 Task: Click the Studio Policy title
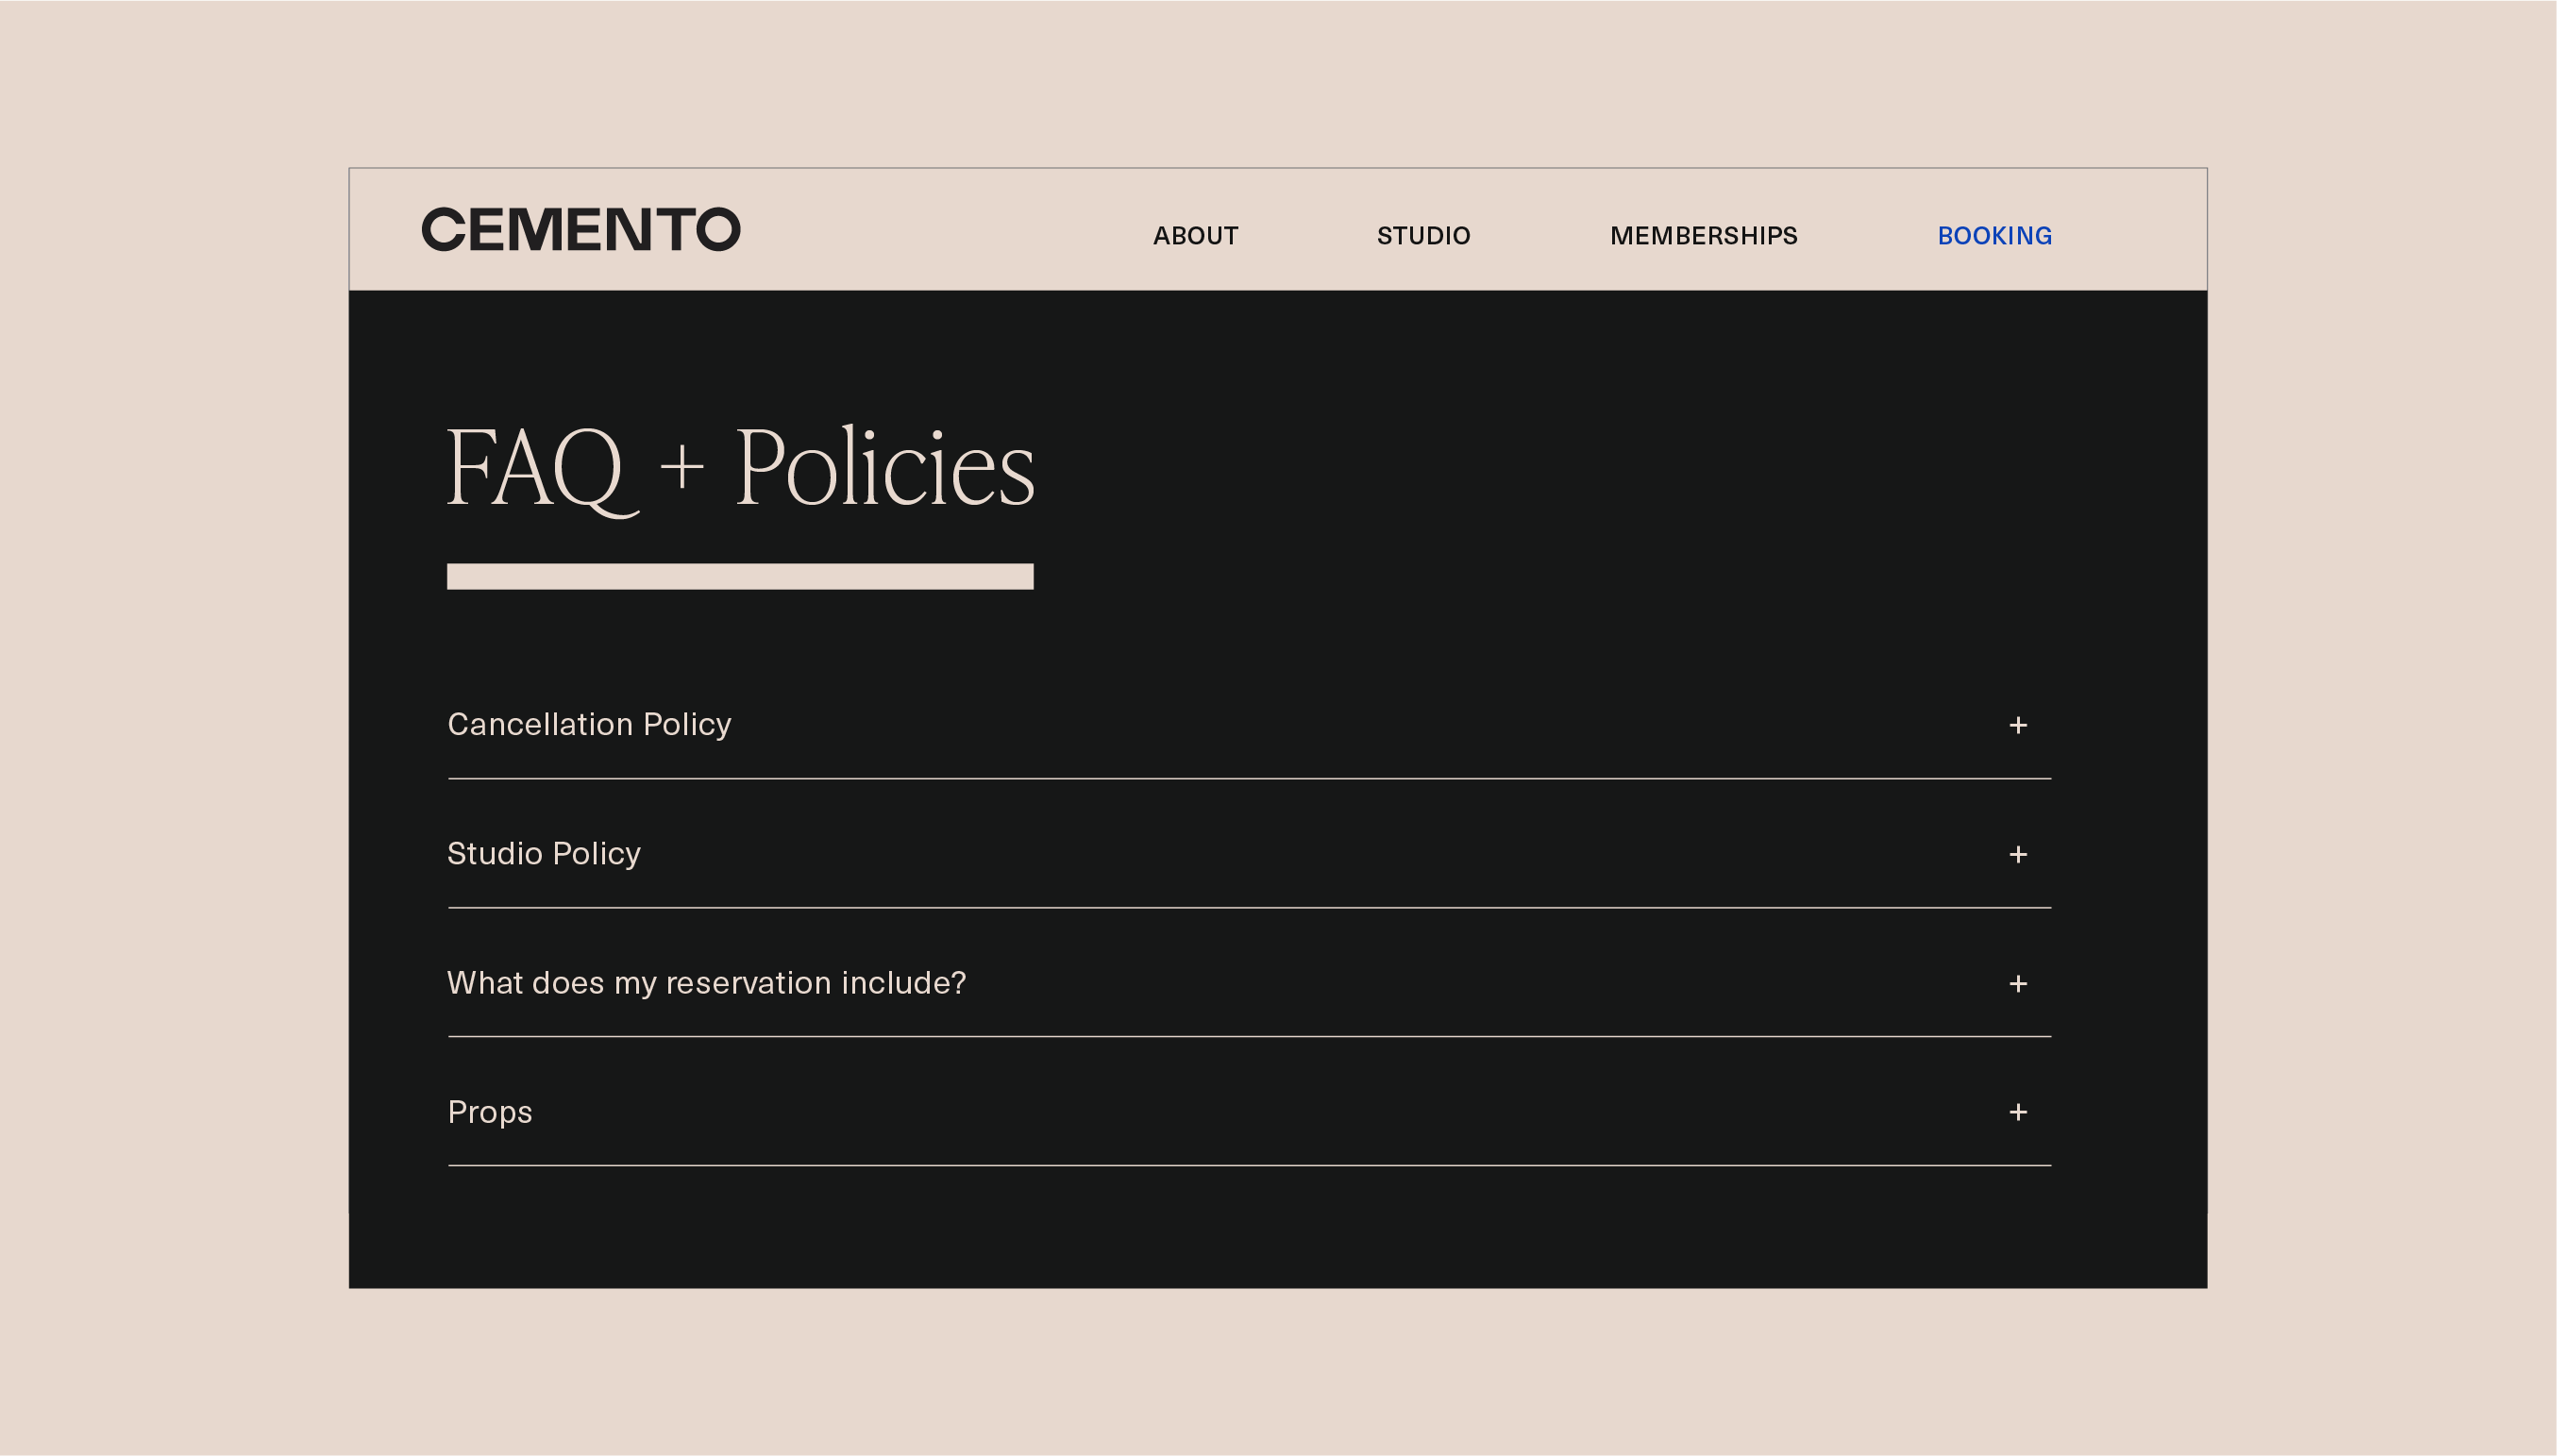pos(543,853)
